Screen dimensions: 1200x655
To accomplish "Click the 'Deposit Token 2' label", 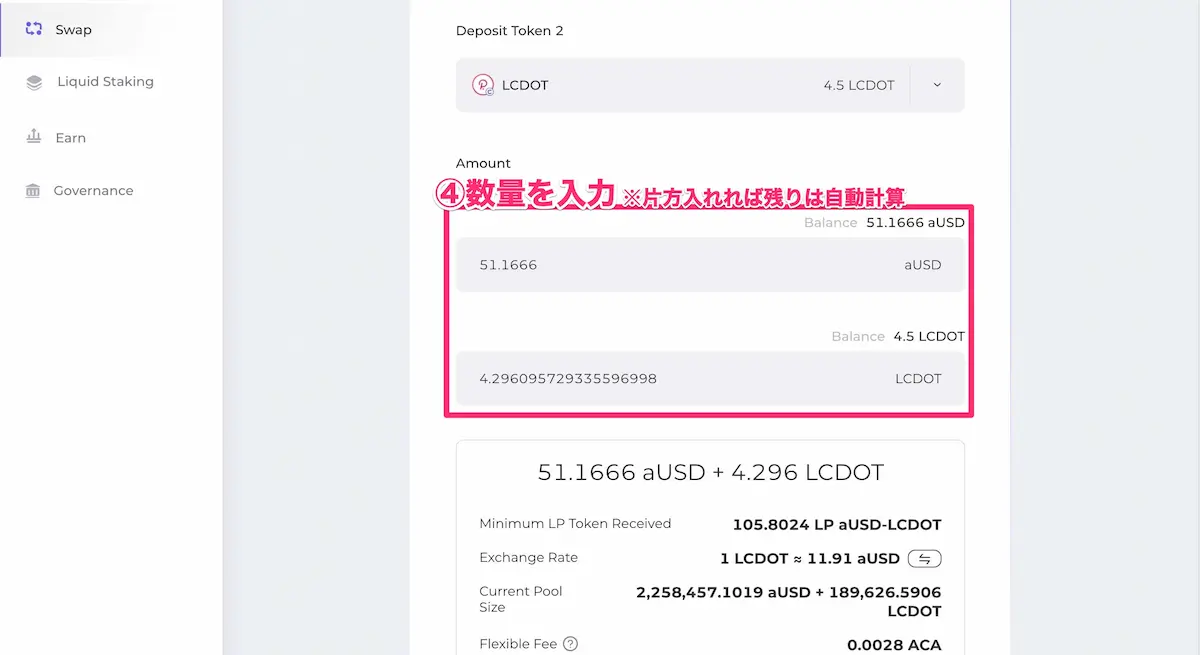I will 510,31.
